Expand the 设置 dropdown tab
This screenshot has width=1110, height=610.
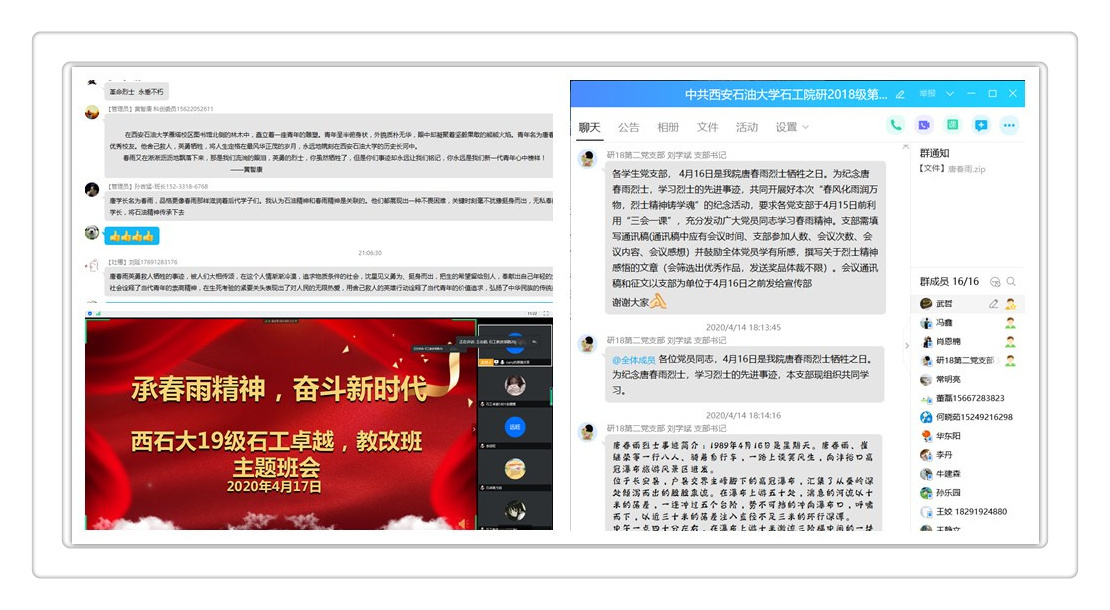(x=792, y=127)
